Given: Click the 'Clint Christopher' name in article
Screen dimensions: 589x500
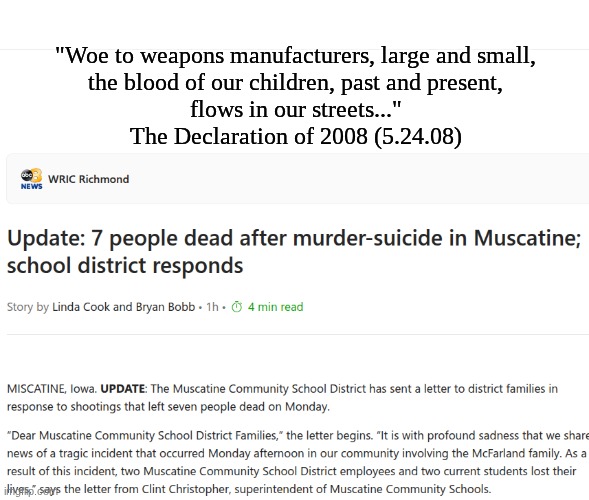Looking at the screenshot, I should [x=185, y=489].
